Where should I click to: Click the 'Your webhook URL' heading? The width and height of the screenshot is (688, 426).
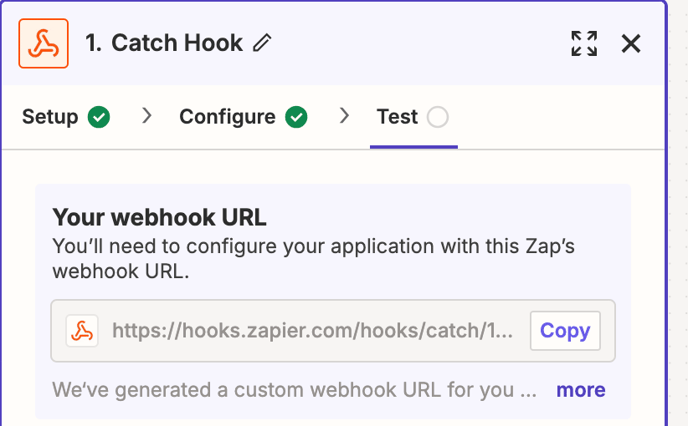159,217
